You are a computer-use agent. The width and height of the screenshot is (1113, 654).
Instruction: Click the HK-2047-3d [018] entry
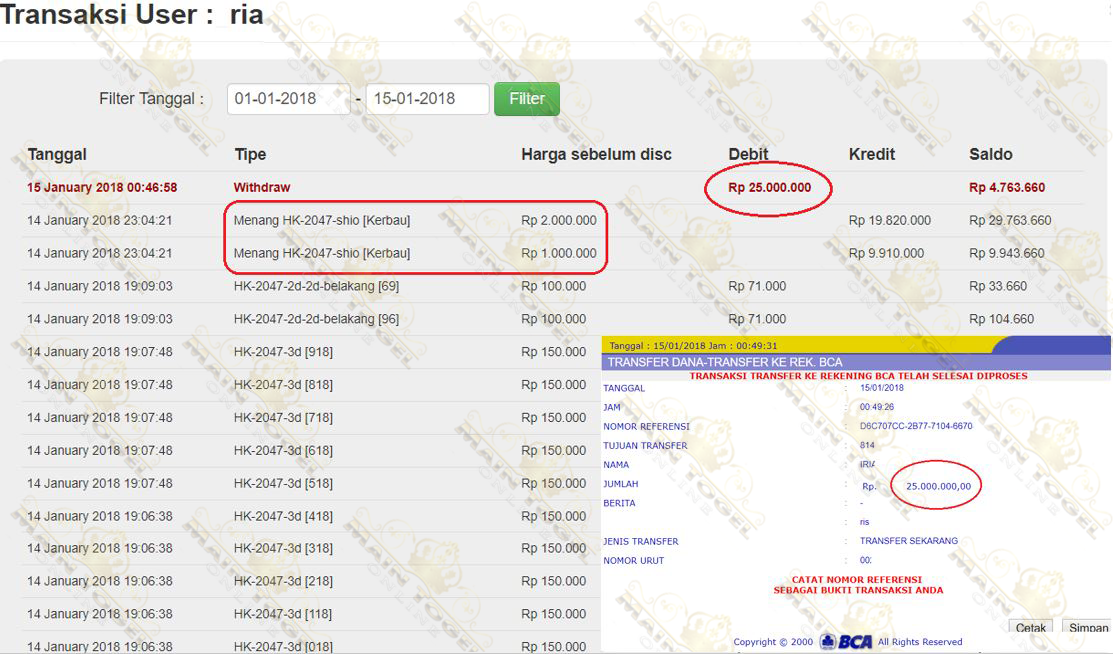283,647
